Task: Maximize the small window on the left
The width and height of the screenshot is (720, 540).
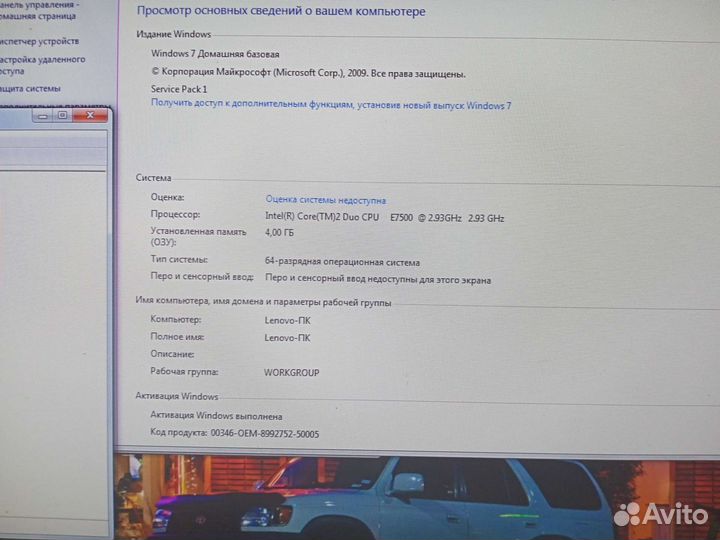Action: (x=62, y=115)
